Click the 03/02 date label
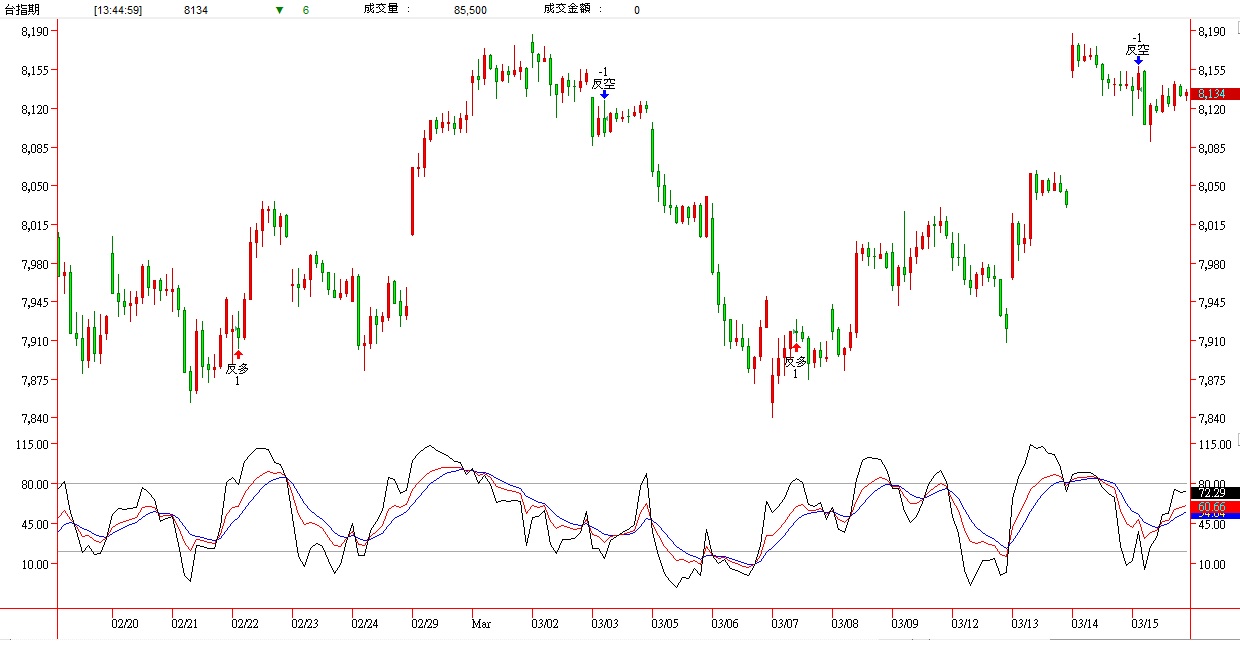1240x649 pixels. pyautogui.click(x=545, y=623)
